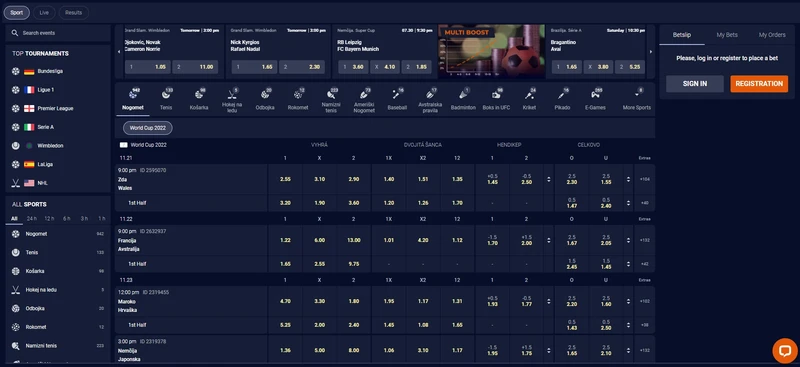Screen dimensions: 800x367
Task: Expand total options for Maroko vs Hrvaška
Action: pyautogui.click(x=628, y=301)
